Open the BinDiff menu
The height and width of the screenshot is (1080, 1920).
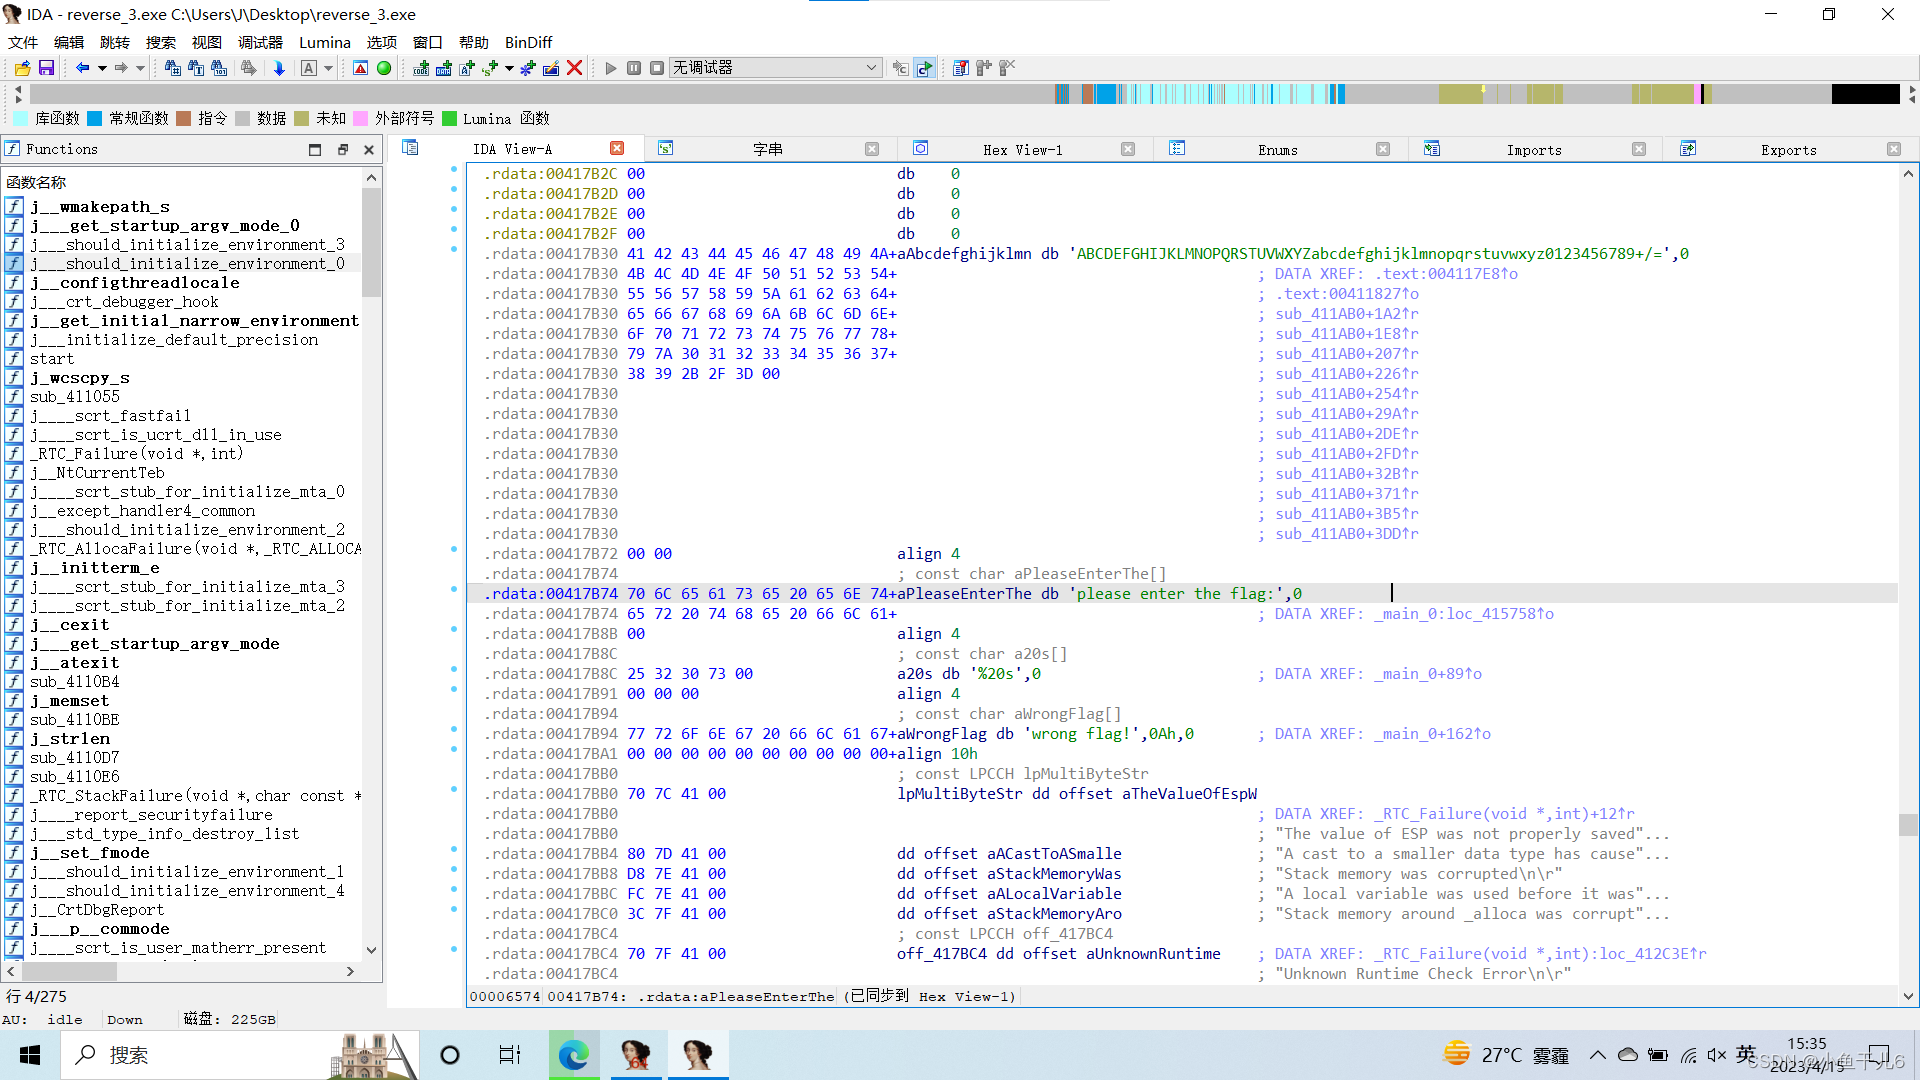pos(528,42)
